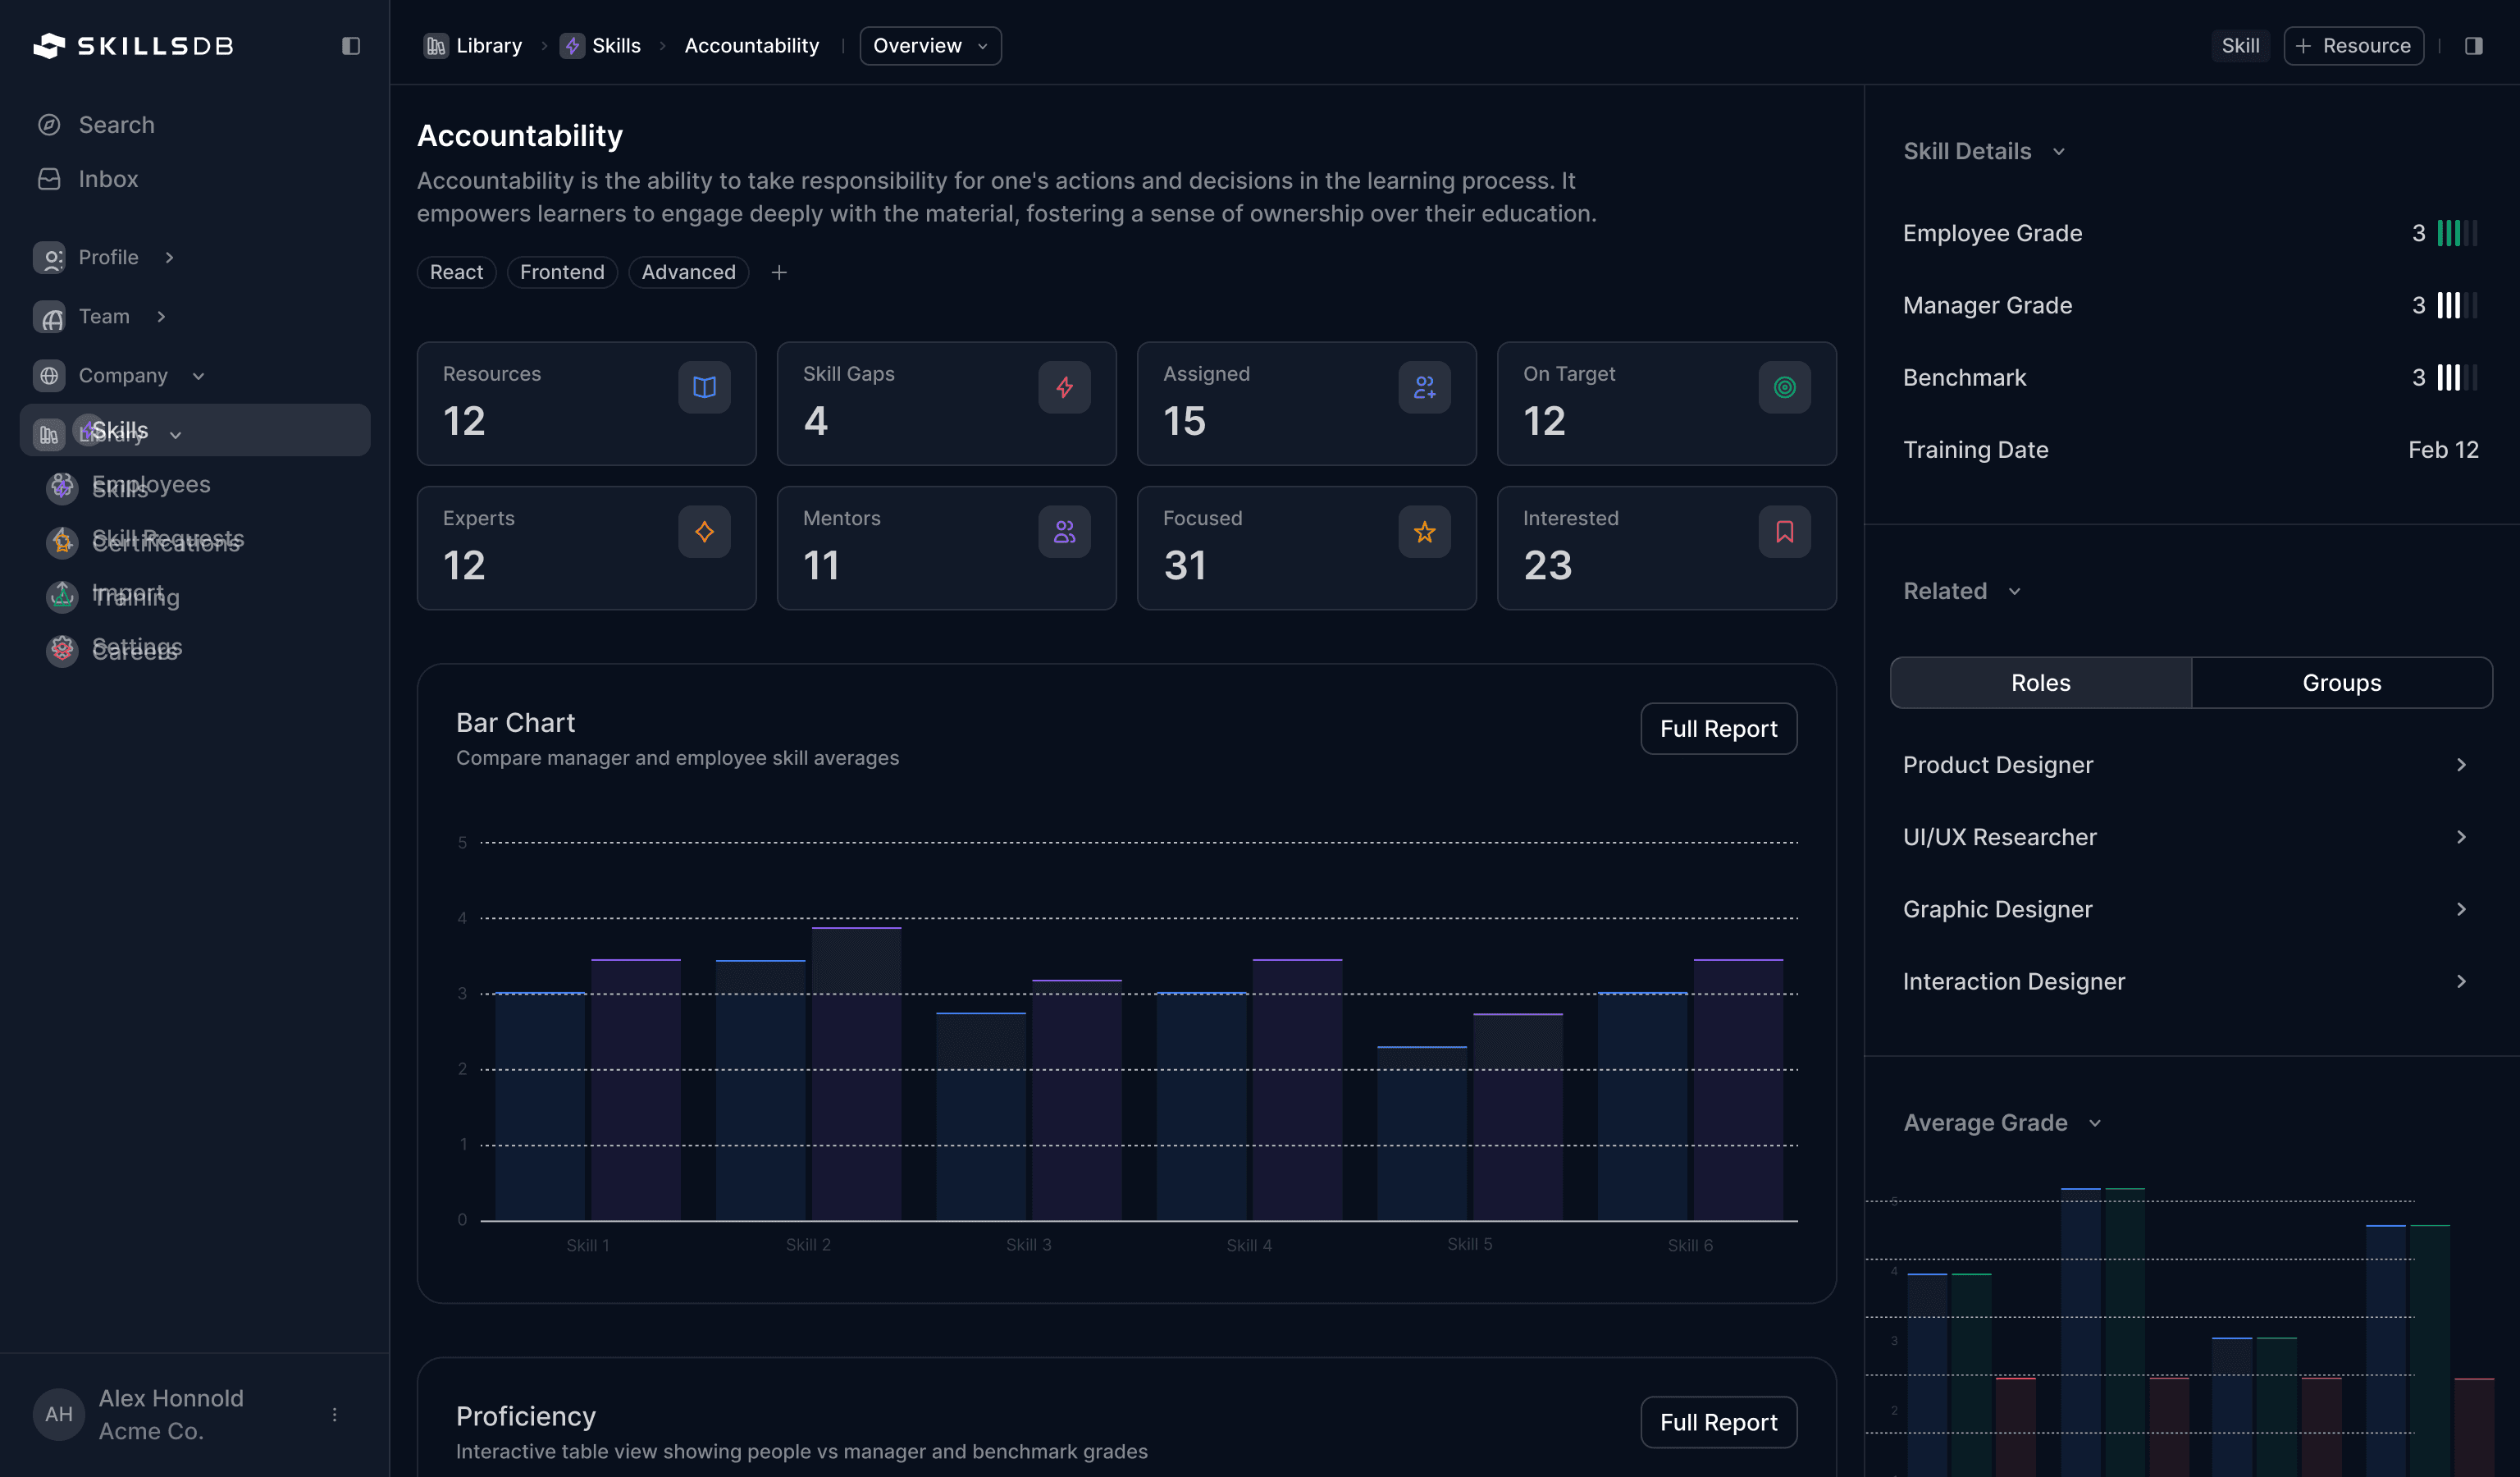Click the user-plus icon in Assigned card
The image size is (2520, 1477).
(1424, 387)
